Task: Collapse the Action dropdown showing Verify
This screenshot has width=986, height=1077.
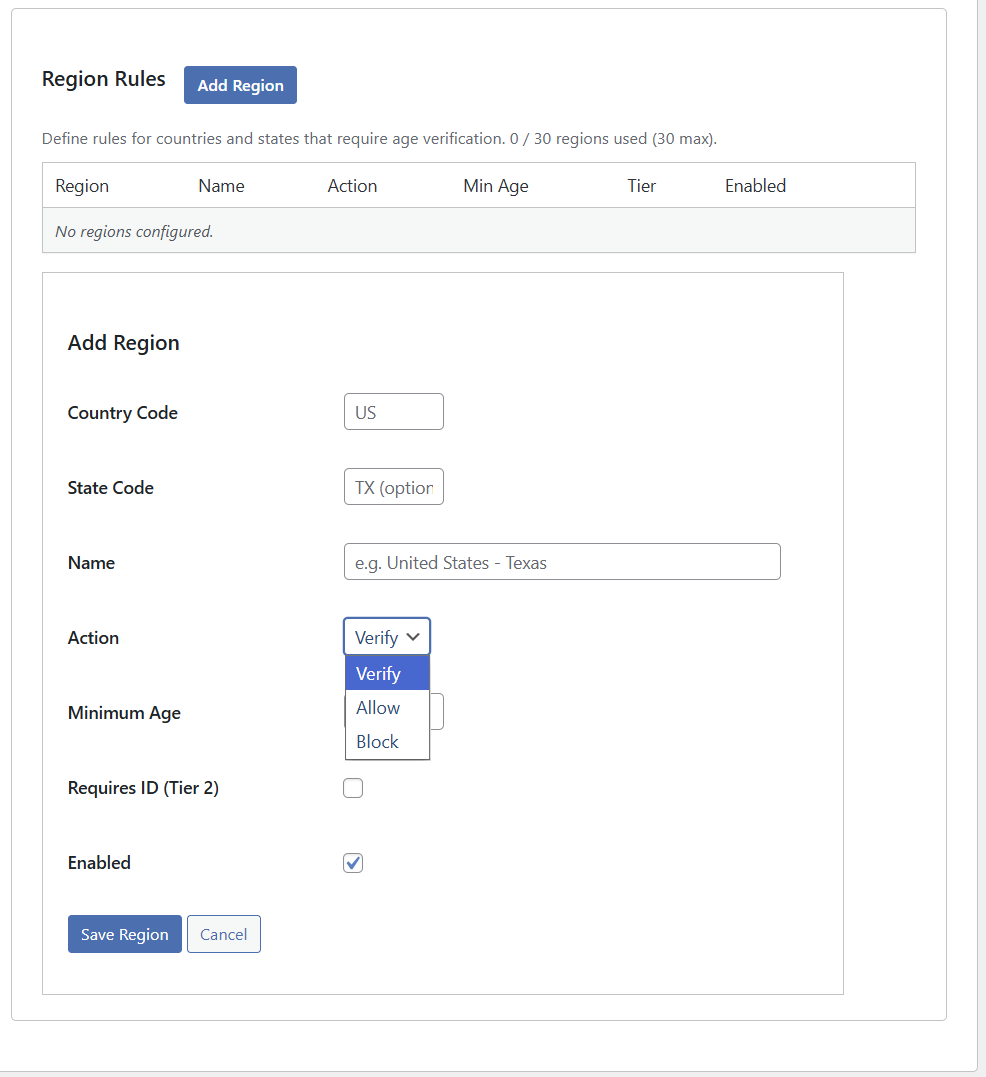Action: [387, 637]
